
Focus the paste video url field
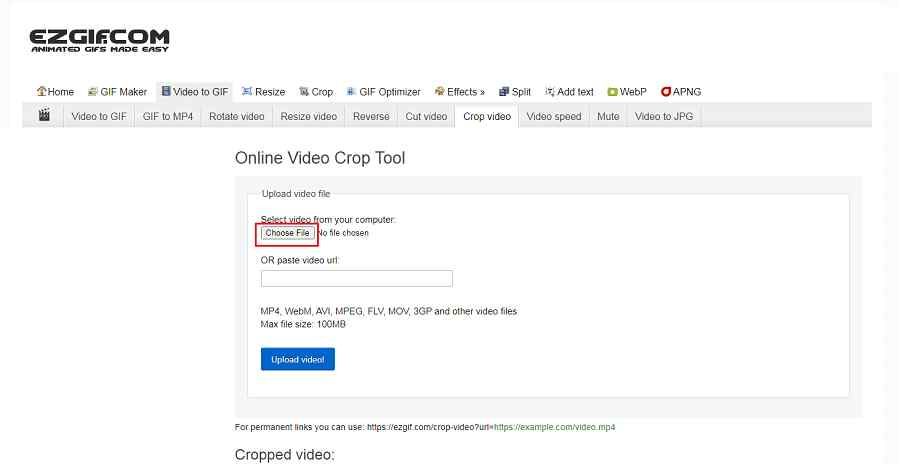pyautogui.click(x=356, y=279)
